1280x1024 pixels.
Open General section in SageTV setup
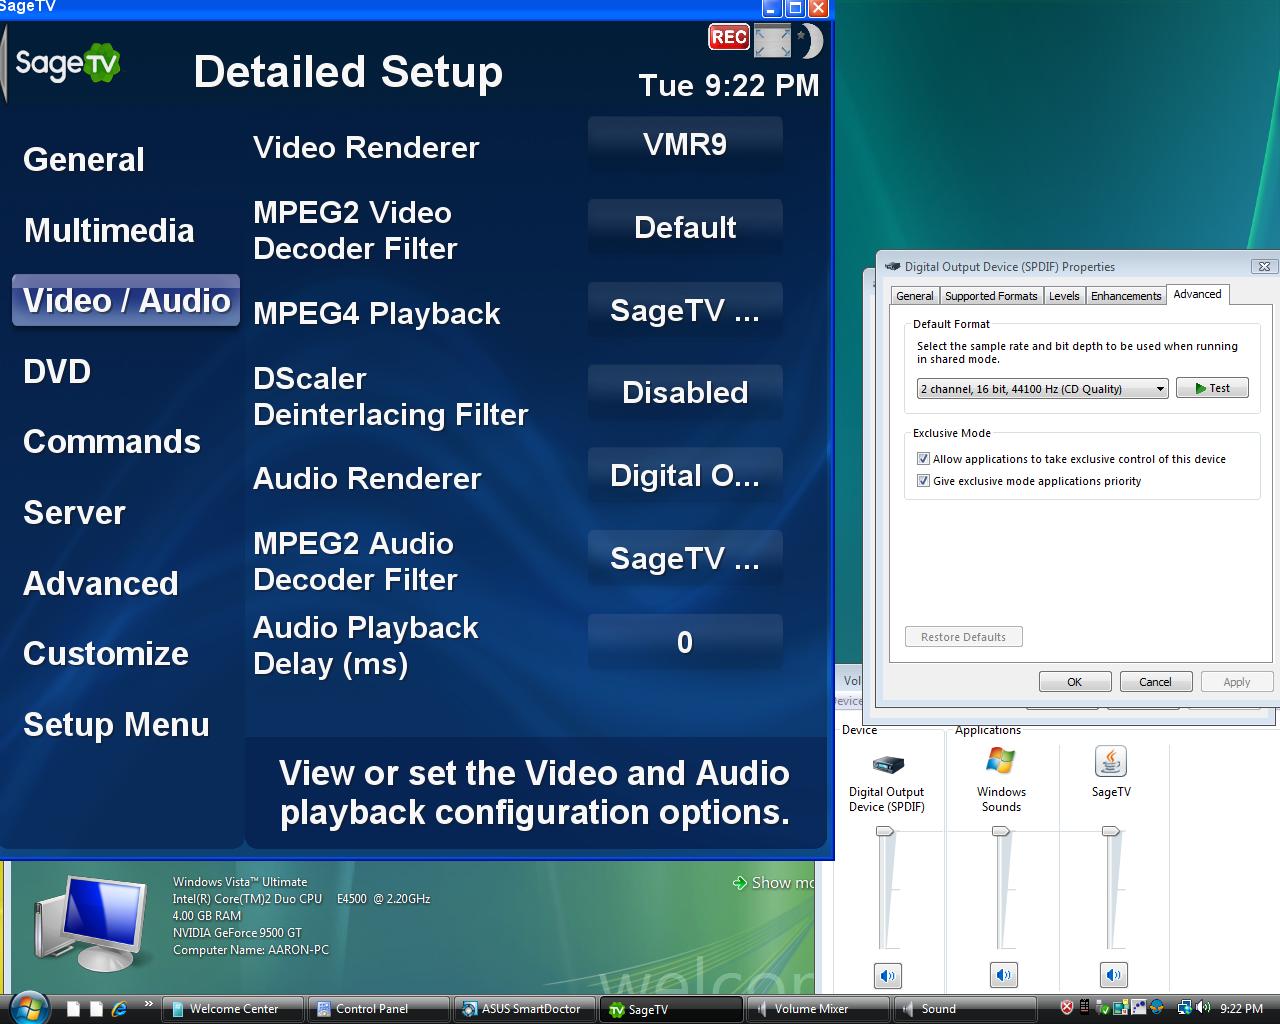click(x=84, y=160)
